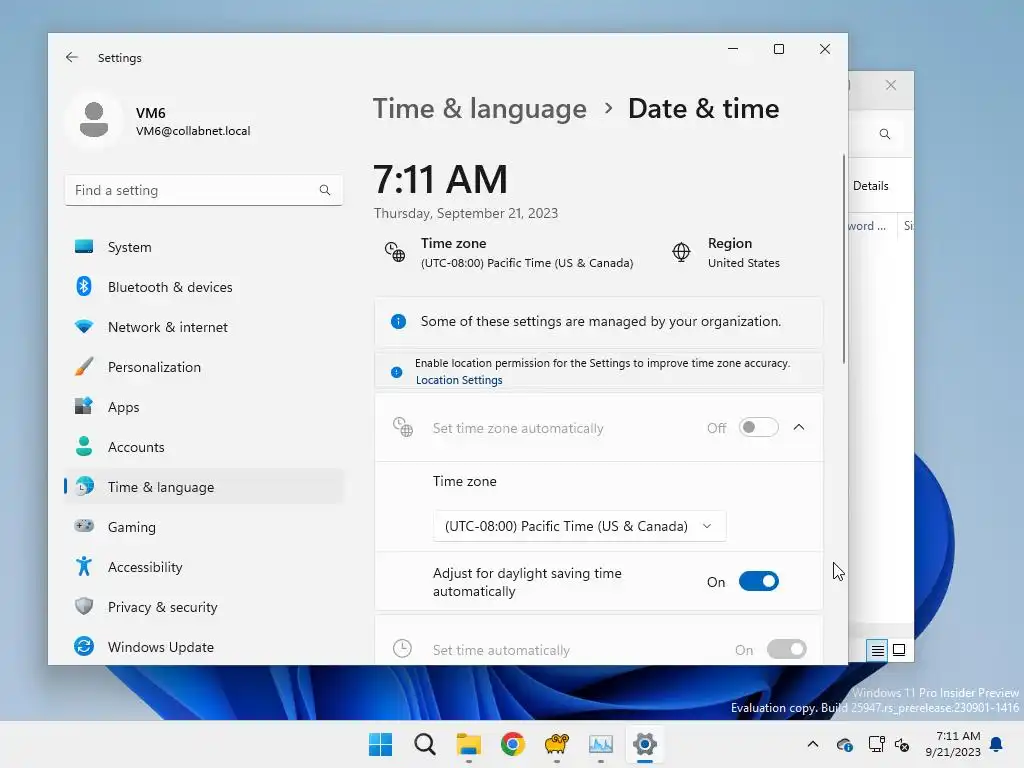The width and height of the screenshot is (1024, 768).
Task: Click the Settings gear on the taskbar
Action: [x=645, y=744]
